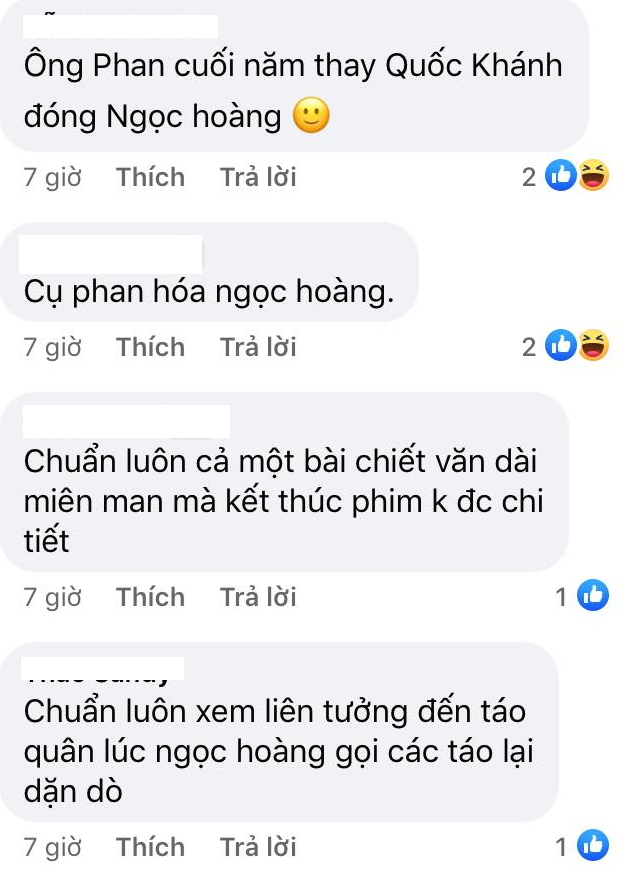Click laughing reaction on Ông Phan comment

(593, 175)
